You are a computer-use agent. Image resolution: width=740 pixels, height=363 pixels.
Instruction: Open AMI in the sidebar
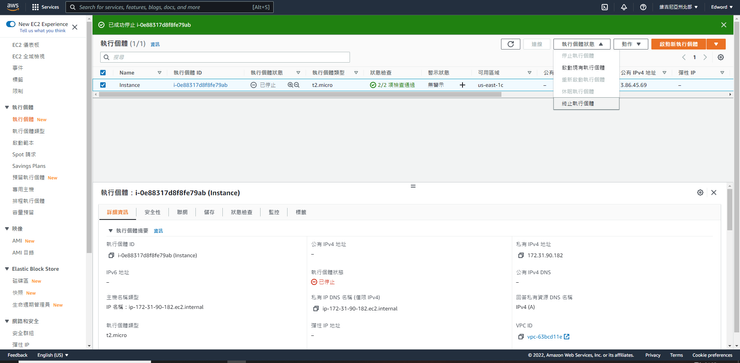tap(17, 241)
